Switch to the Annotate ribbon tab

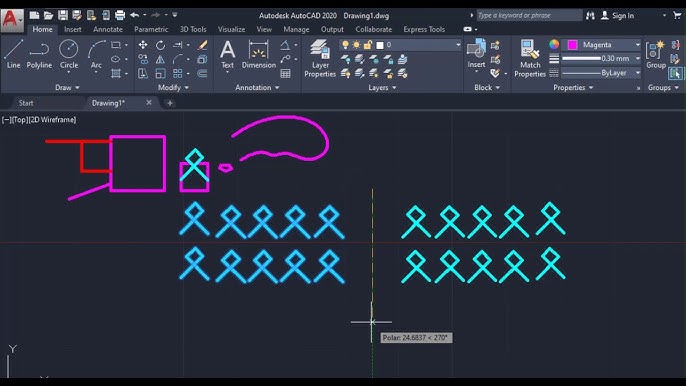pyautogui.click(x=108, y=29)
